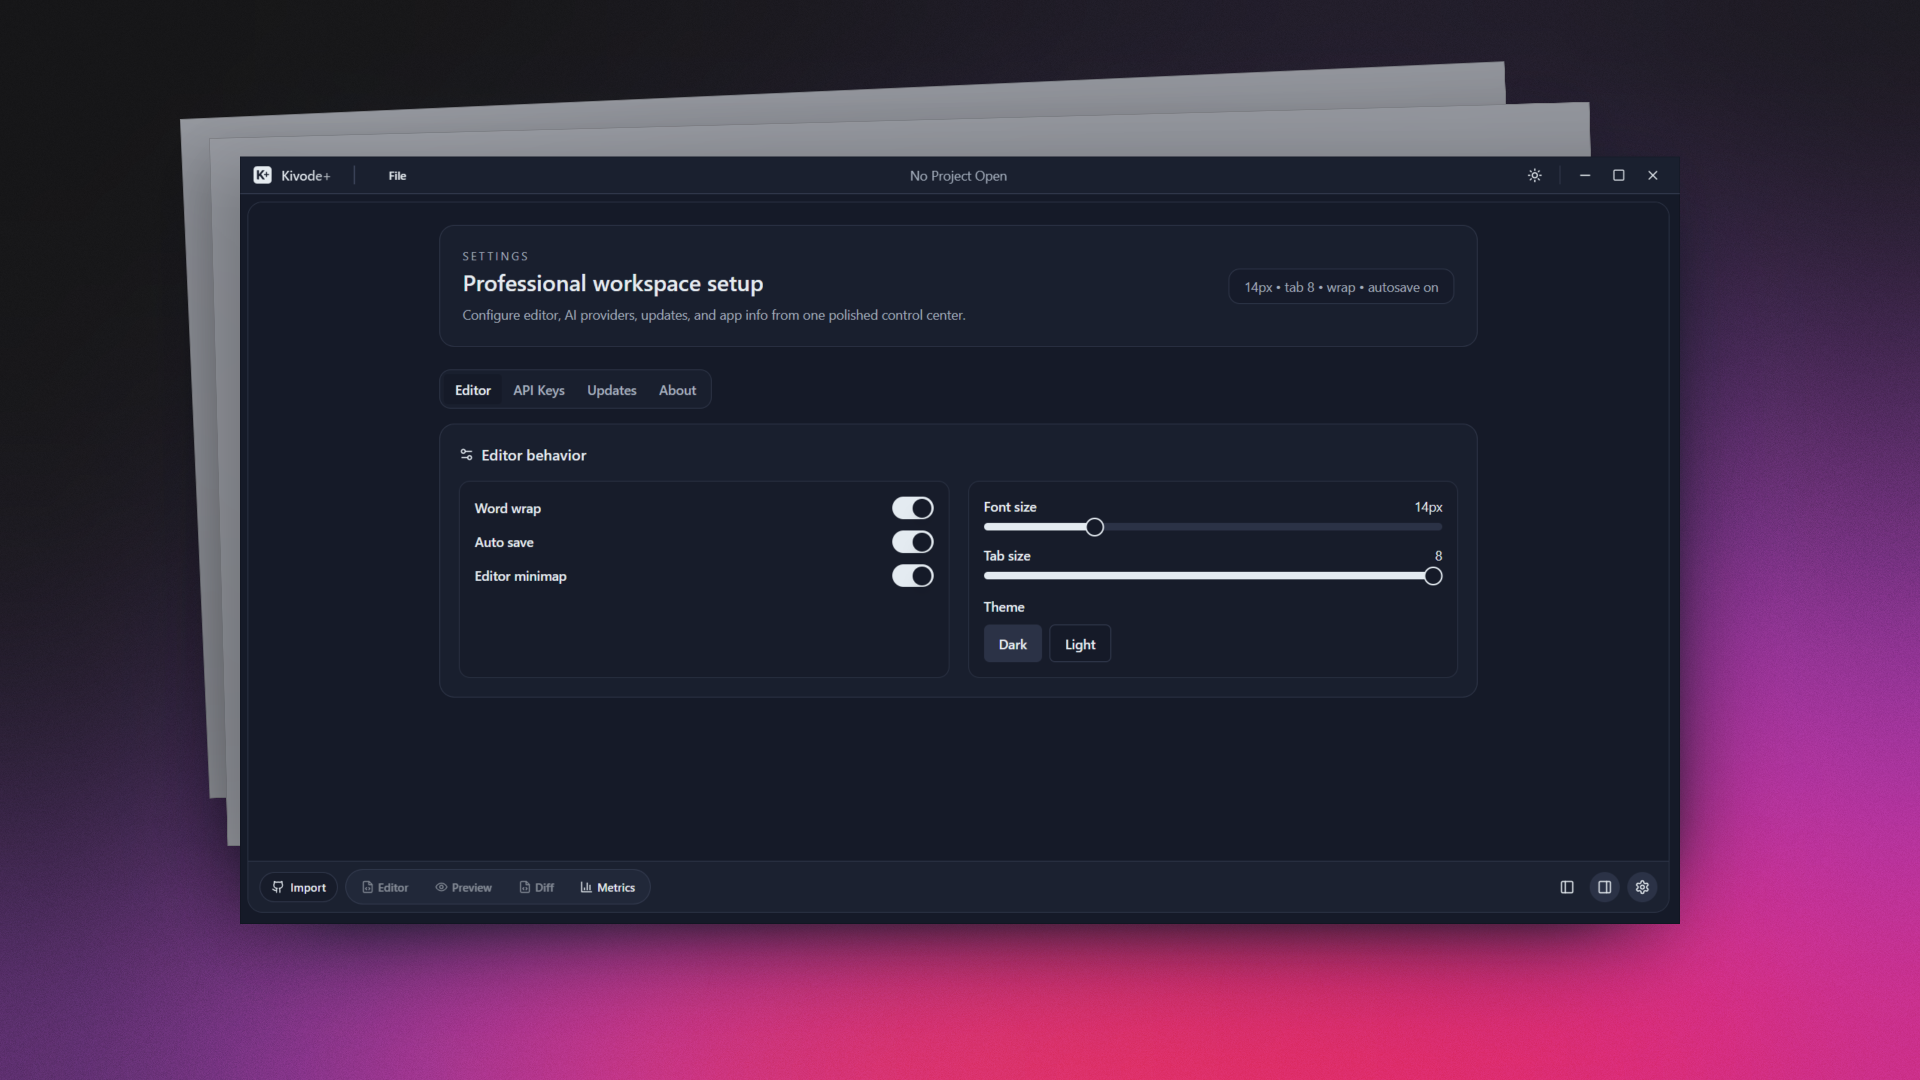This screenshot has height=1080, width=1920.
Task: Go to the About tab
Action: [x=677, y=390]
